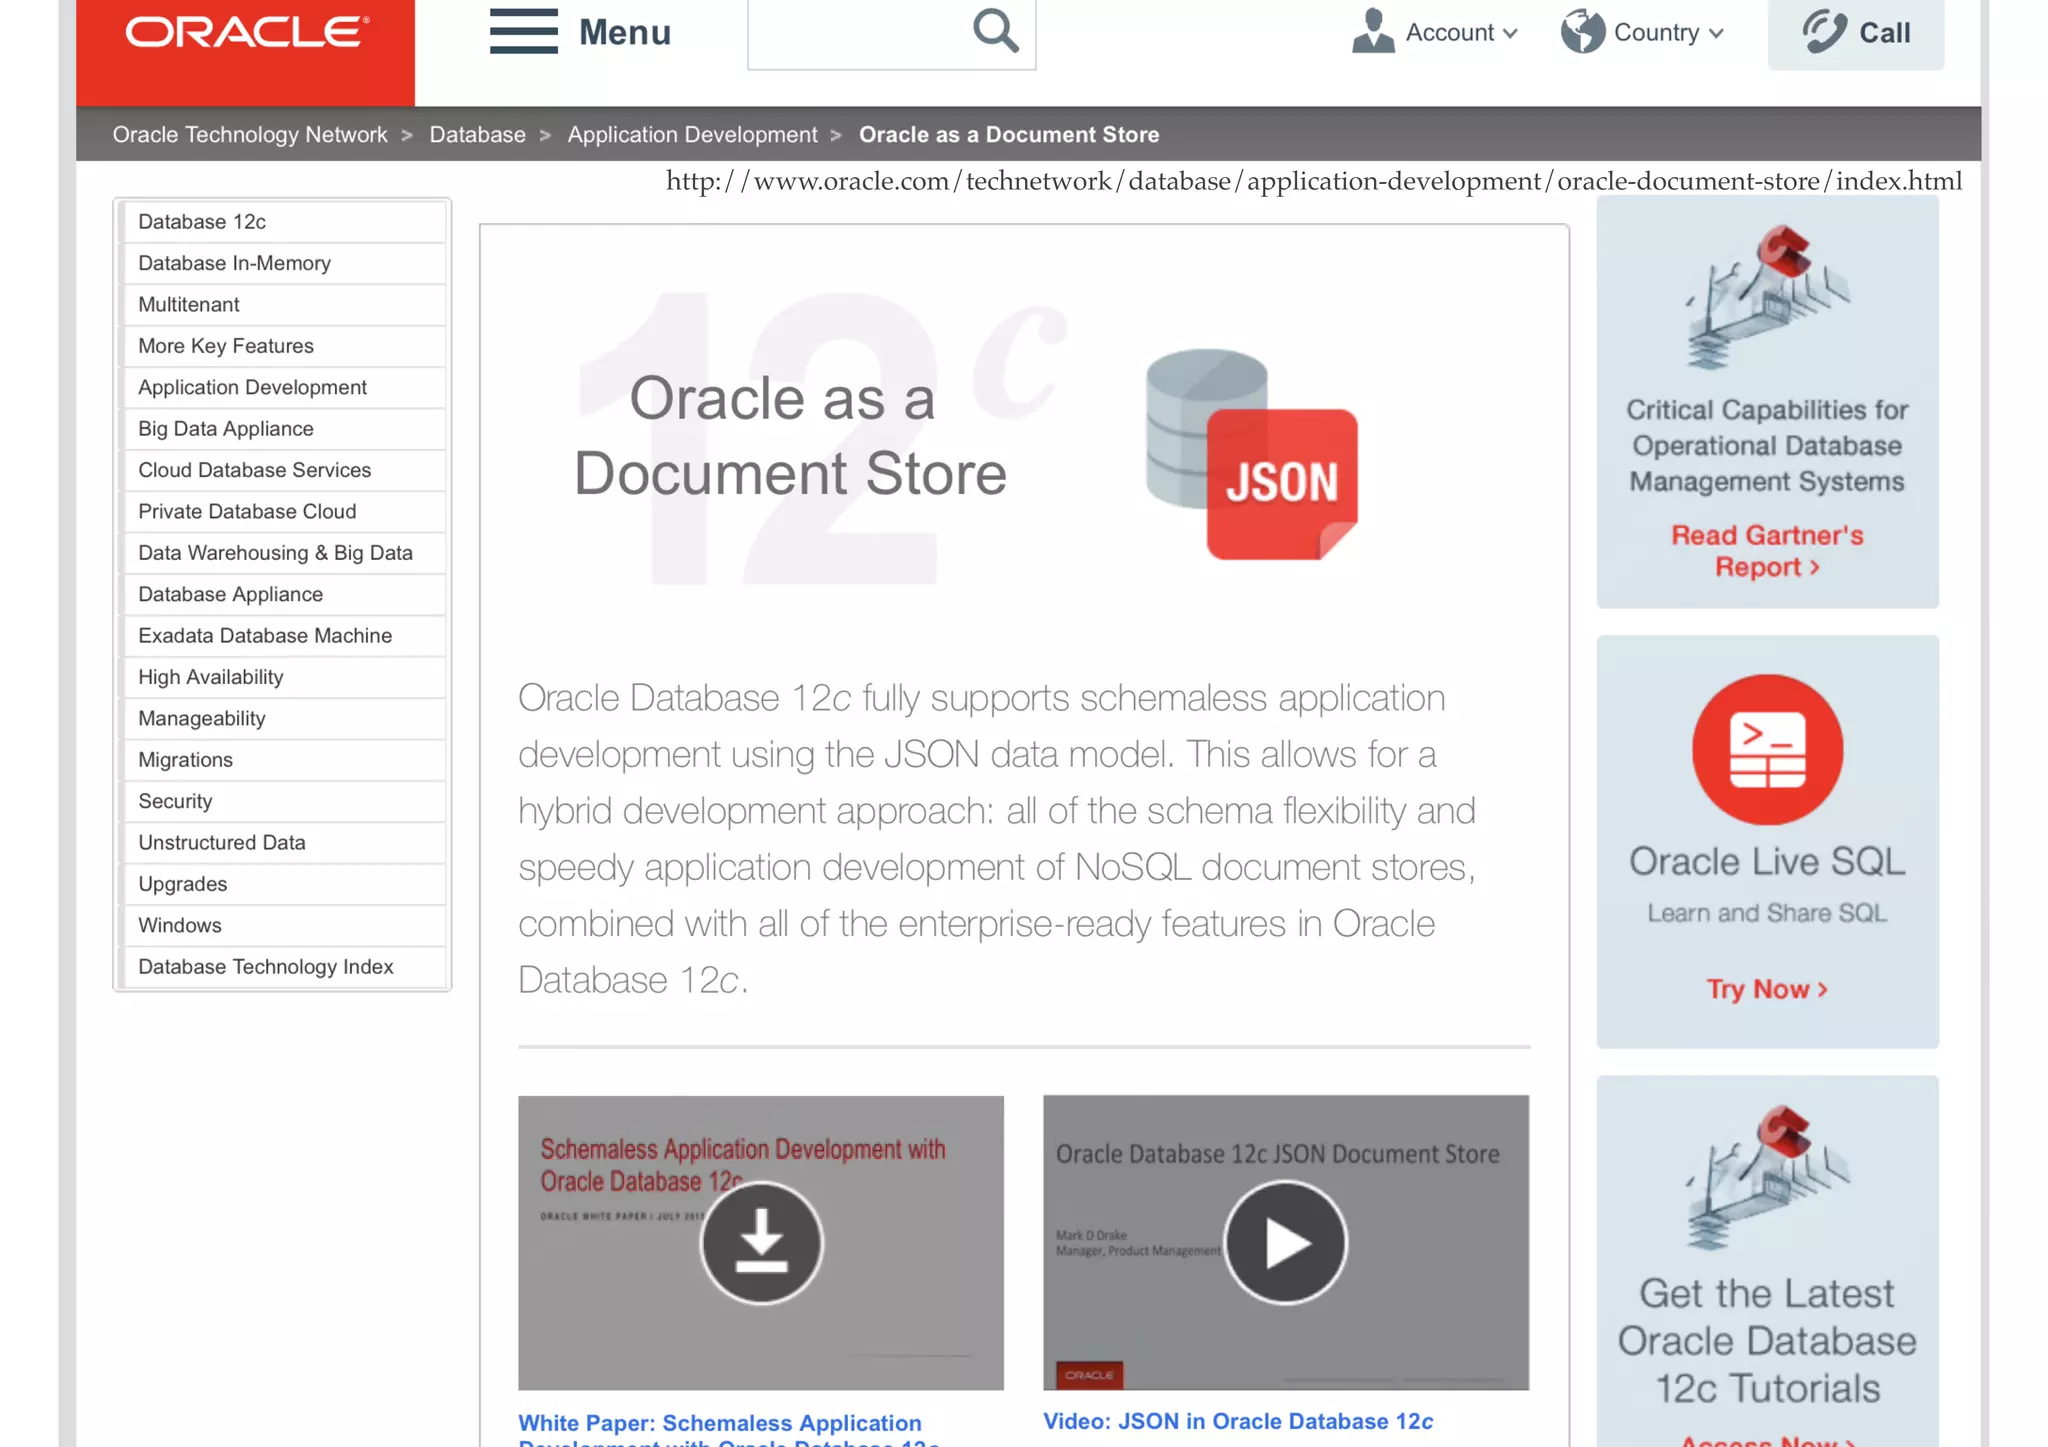Open White Paper: Schemaless Application link
Viewport: 2048px width, 1447px height.
[729, 1431]
